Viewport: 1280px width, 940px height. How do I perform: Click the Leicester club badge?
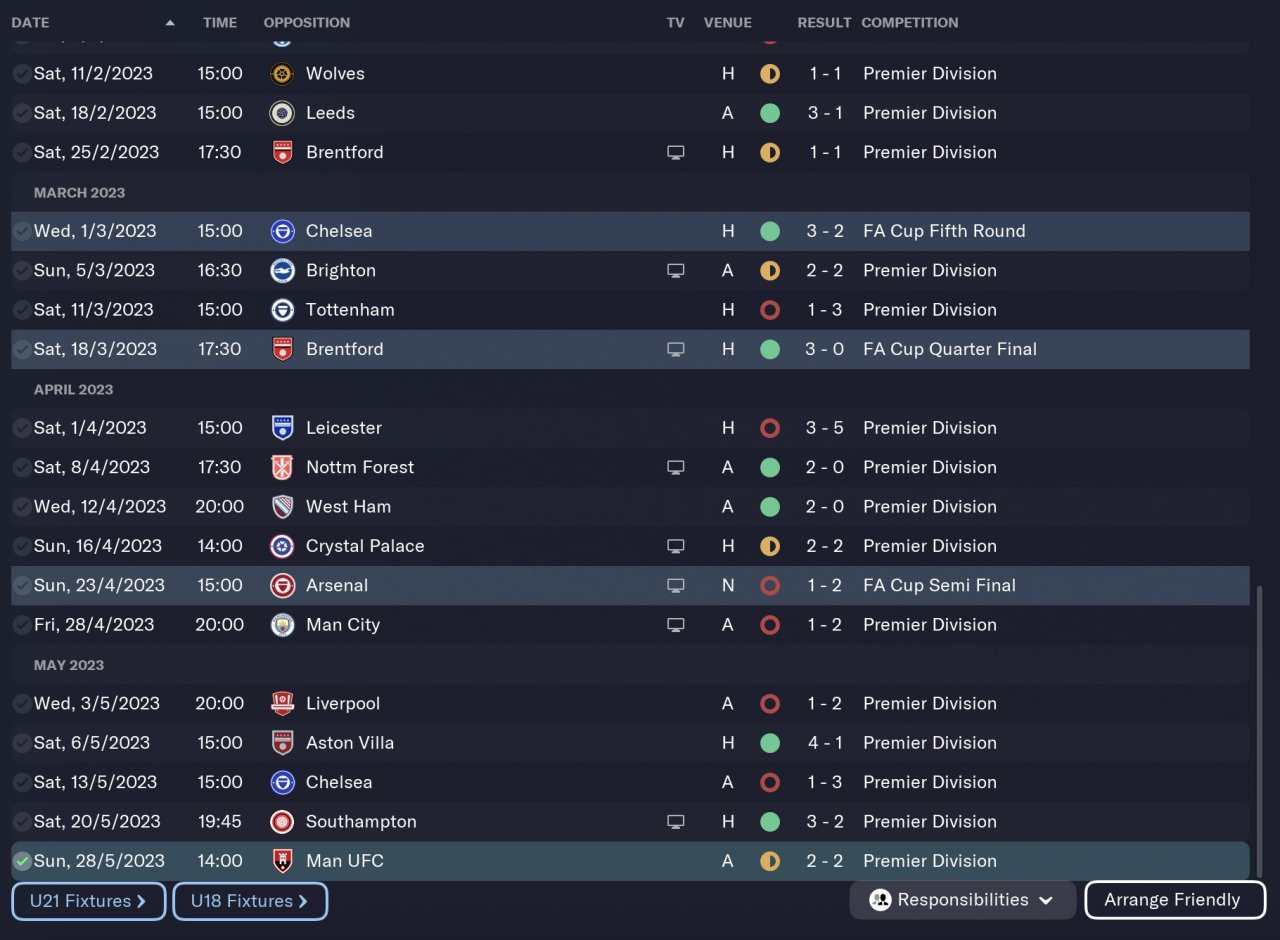pos(282,428)
